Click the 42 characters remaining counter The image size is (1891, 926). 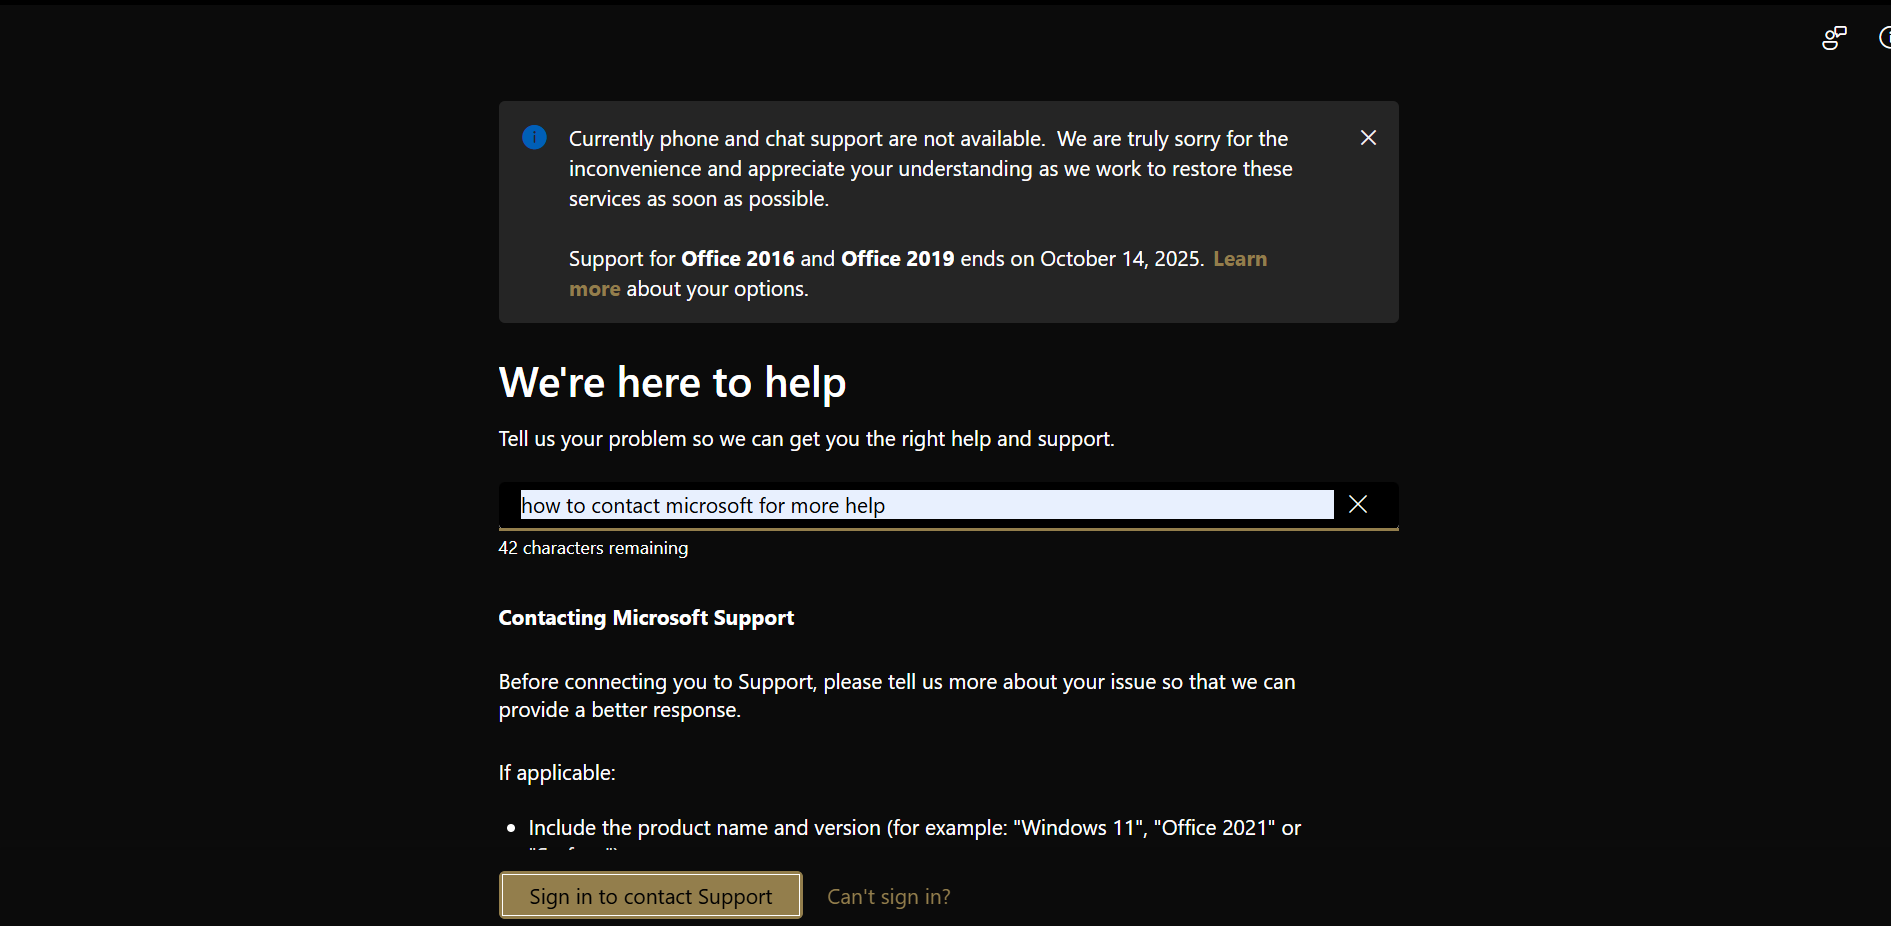593,548
